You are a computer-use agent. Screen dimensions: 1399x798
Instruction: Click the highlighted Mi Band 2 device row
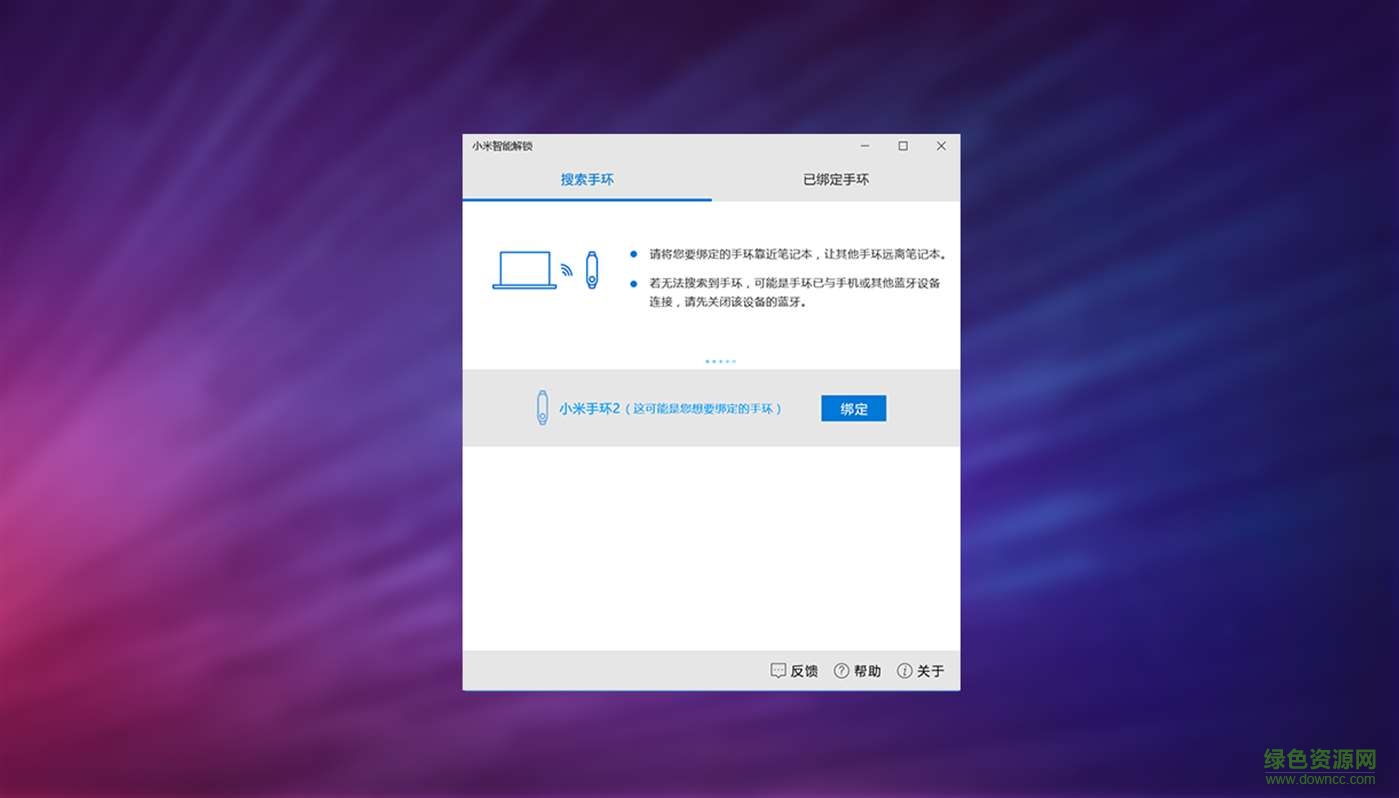(x=700, y=408)
